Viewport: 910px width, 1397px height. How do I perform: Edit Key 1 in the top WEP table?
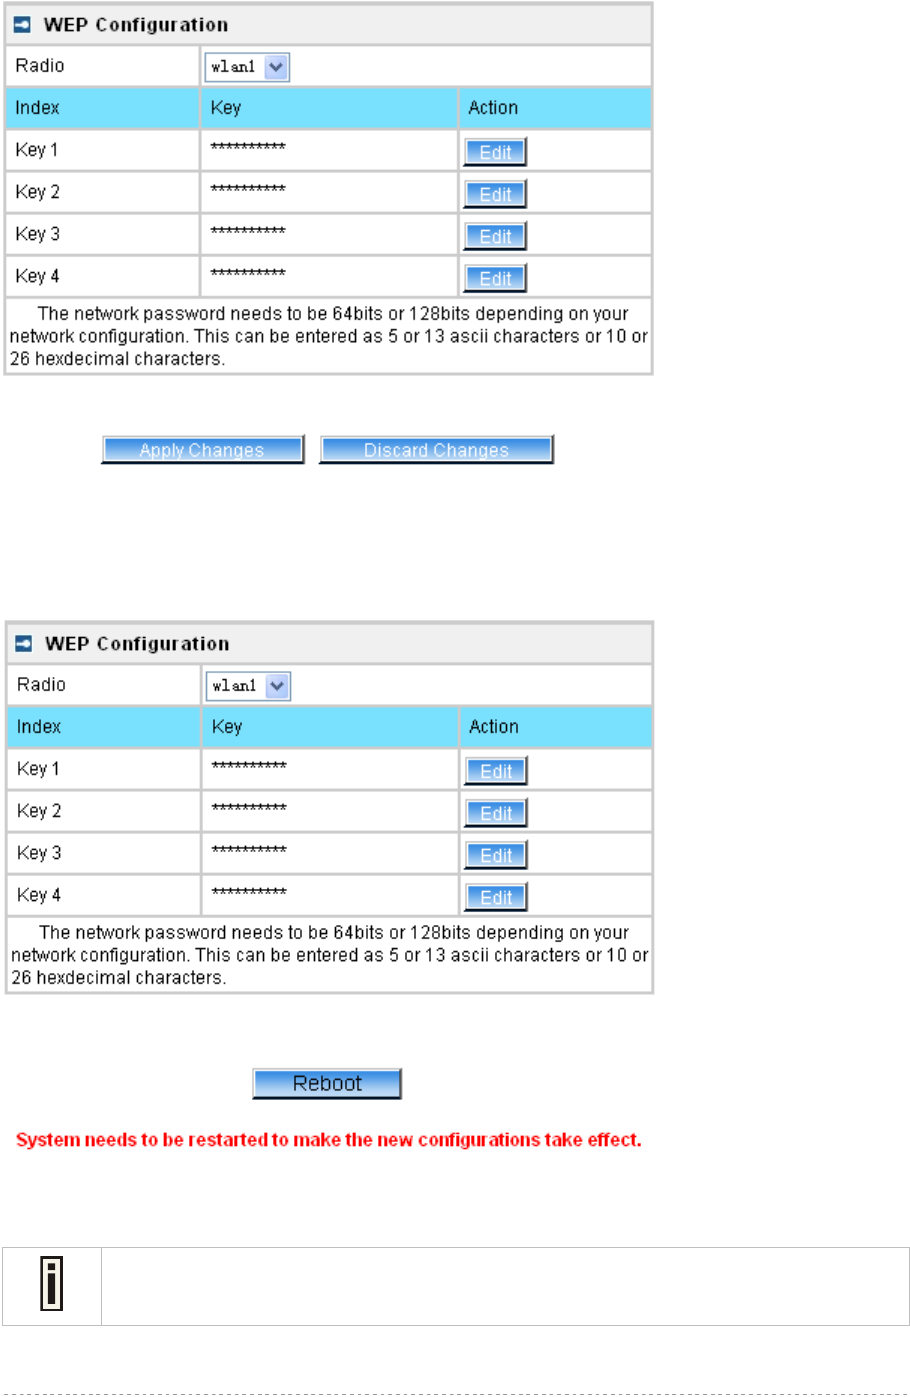[x=495, y=152]
